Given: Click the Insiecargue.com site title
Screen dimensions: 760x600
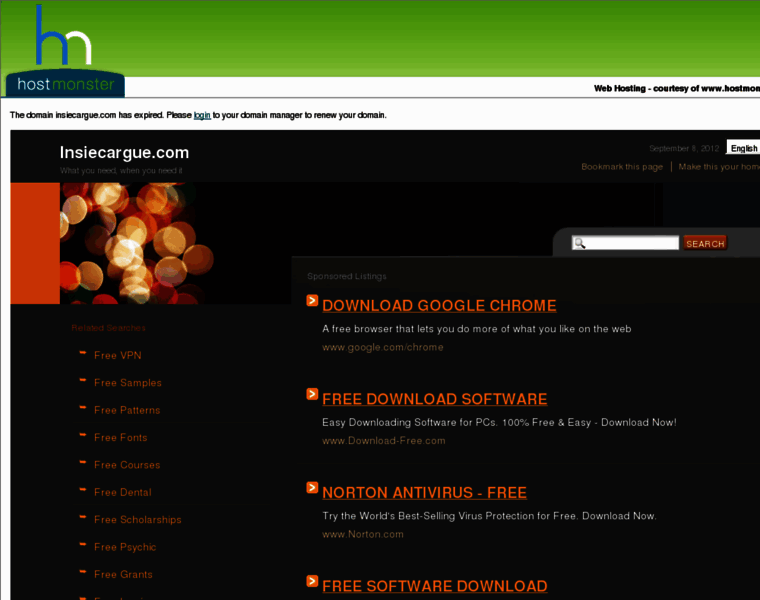Looking at the screenshot, I should 125,153.
